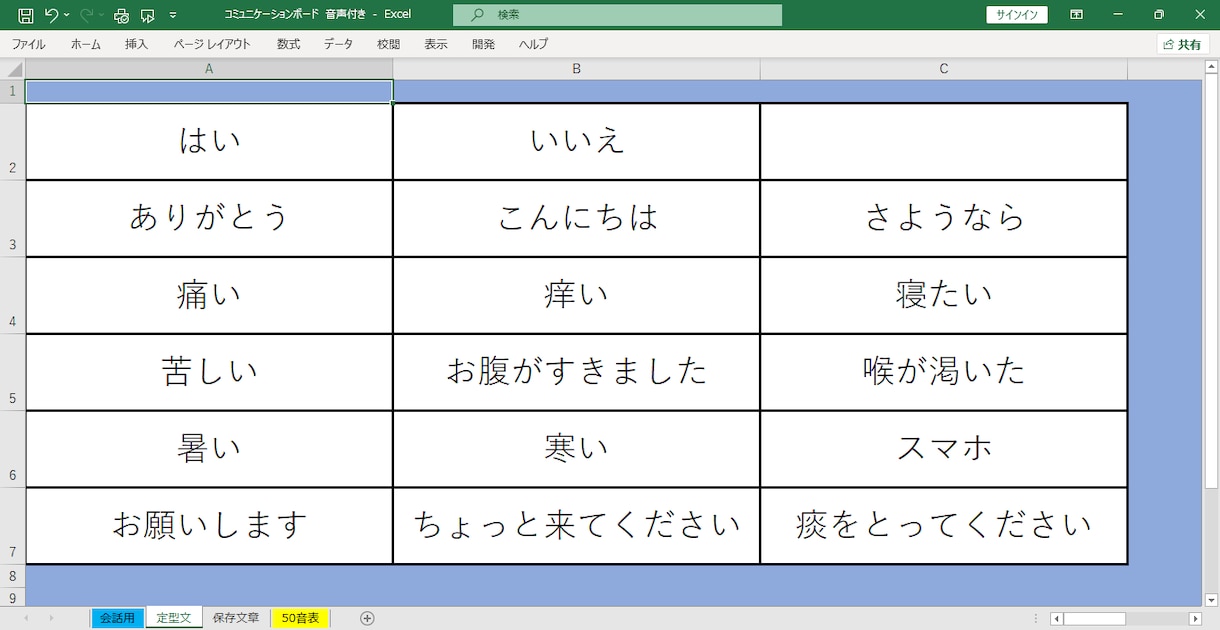Open the Customize Quick Access Toolbar dropdown

click(173, 15)
